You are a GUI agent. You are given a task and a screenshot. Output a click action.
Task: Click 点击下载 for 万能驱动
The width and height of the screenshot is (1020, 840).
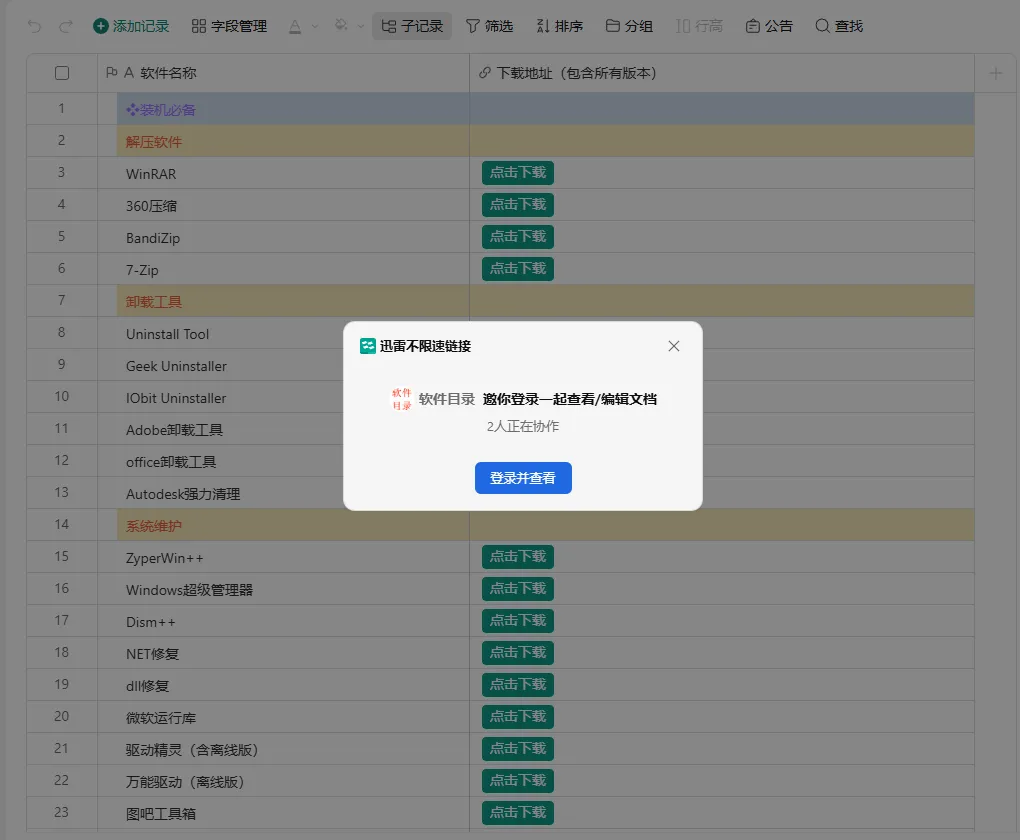point(518,780)
